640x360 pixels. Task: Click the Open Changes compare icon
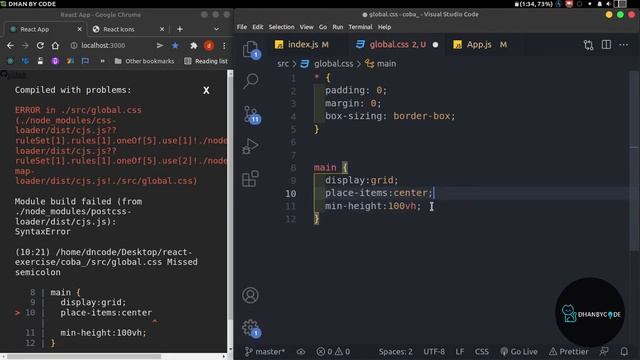[588, 44]
